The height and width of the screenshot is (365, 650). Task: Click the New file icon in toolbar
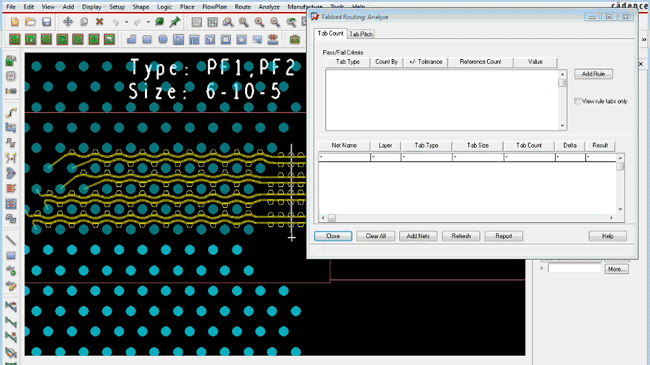tap(15, 22)
